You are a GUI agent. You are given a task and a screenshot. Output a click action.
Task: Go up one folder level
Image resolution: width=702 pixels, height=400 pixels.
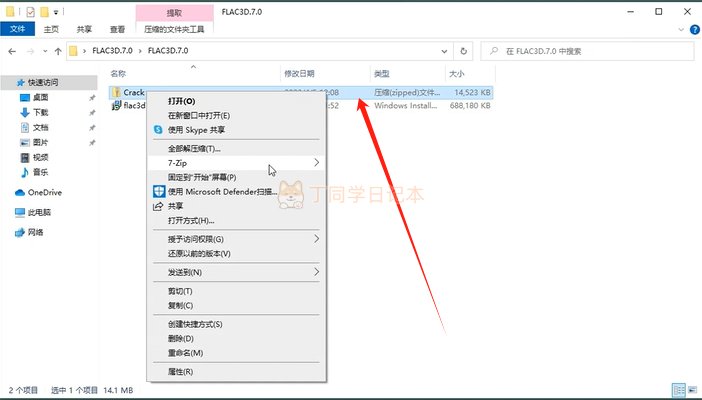(x=58, y=52)
